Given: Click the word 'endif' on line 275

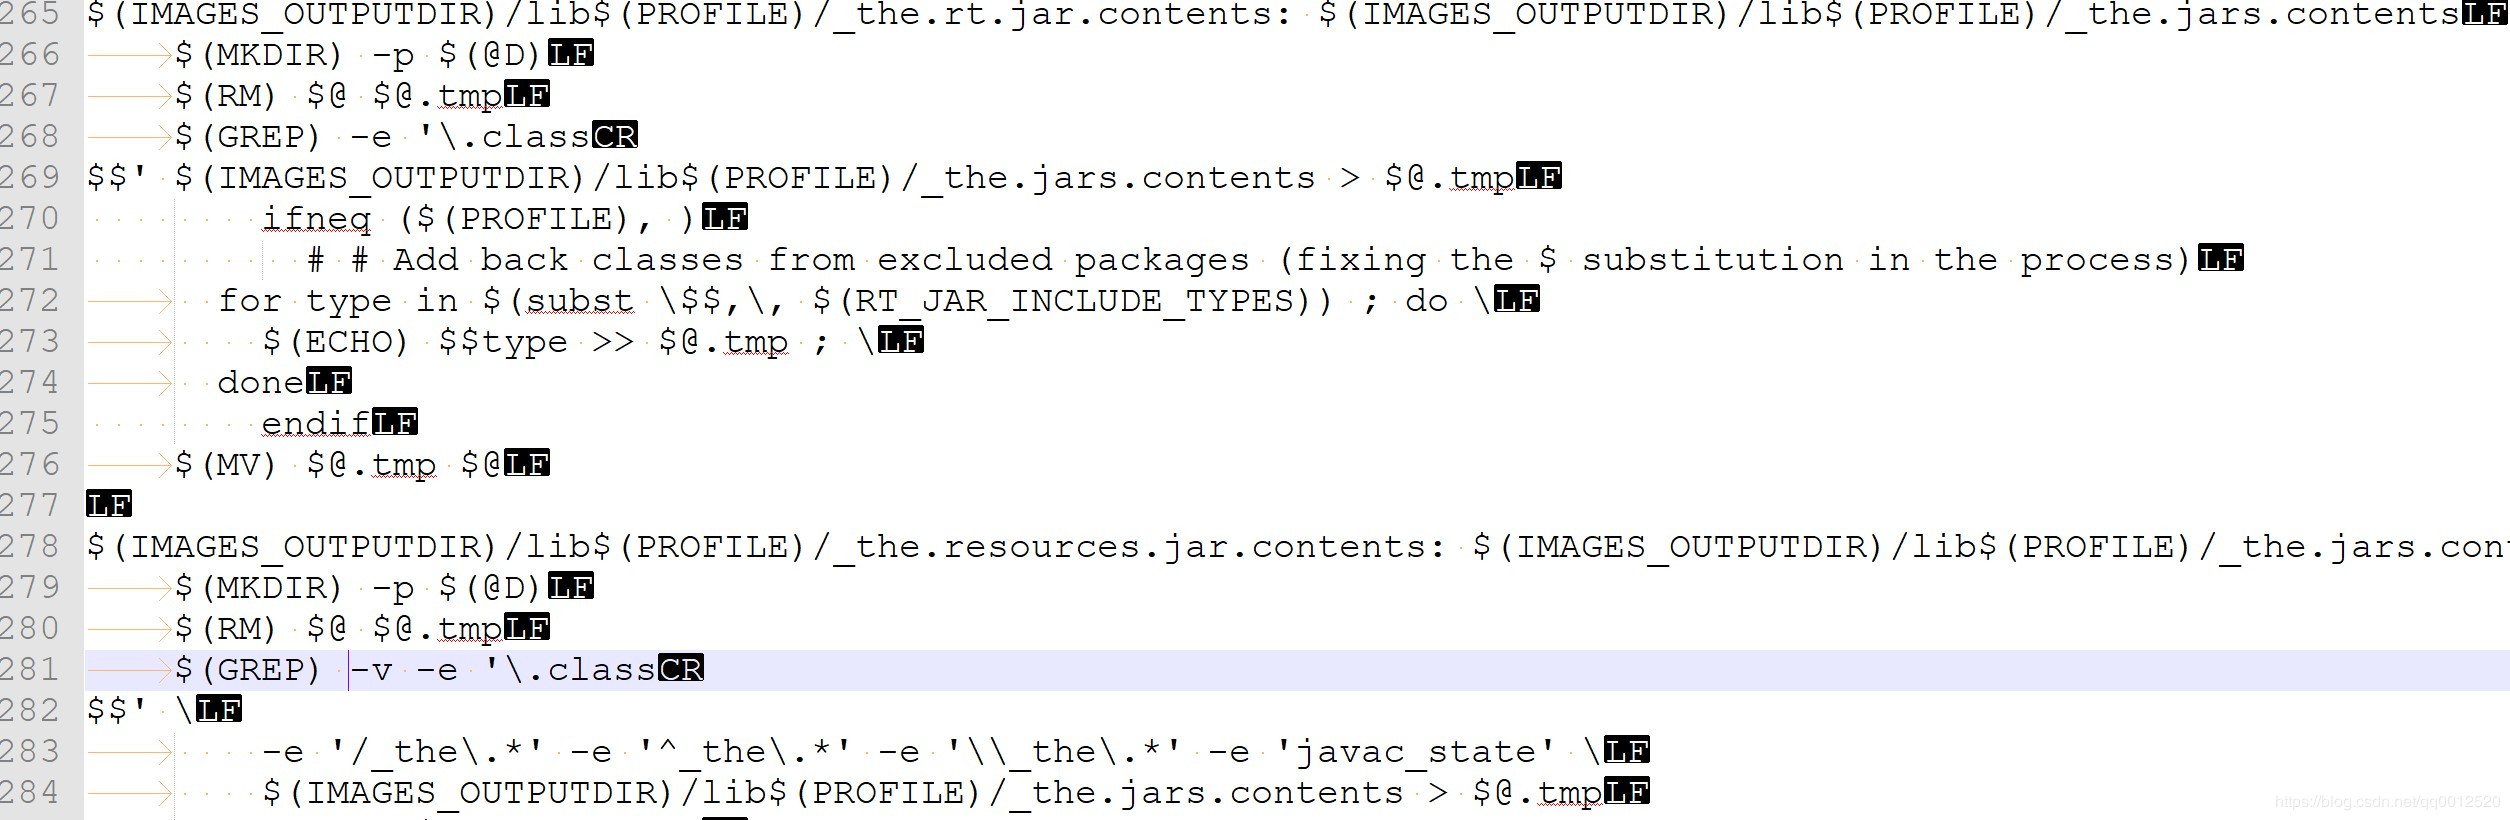Looking at the screenshot, I should 316,423.
